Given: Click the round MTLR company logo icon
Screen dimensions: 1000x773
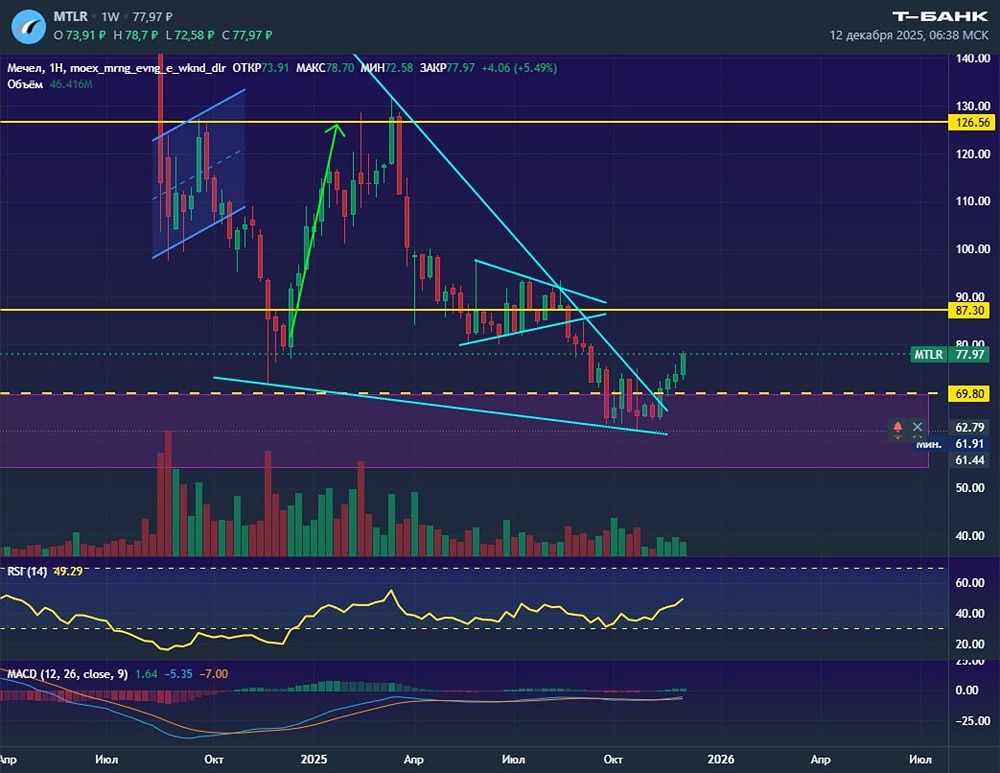Looking at the screenshot, I should 29,27.
